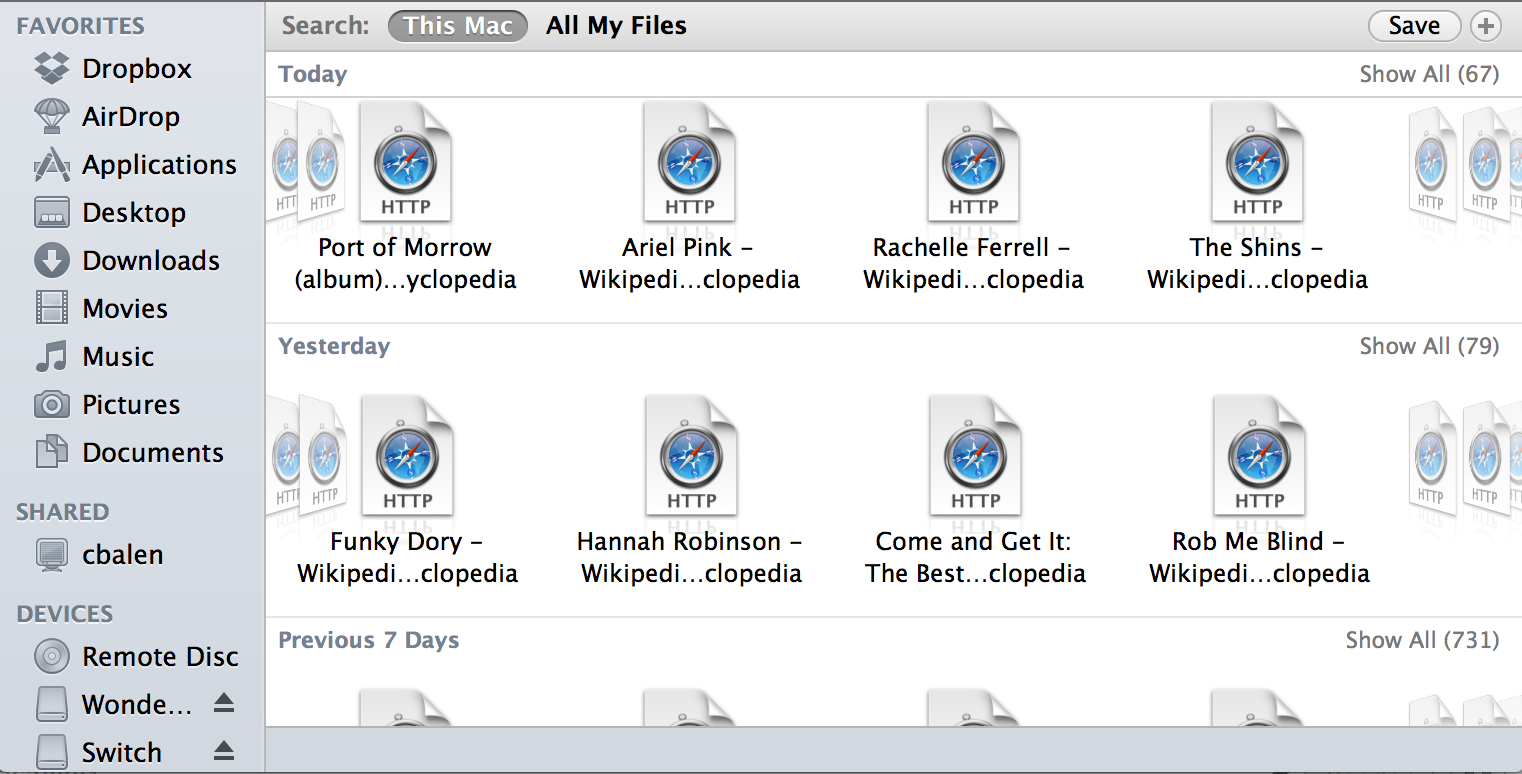Click 'Hannah Robinson – Wikipedi...clopedia' file name
Viewport: 1522px width, 774px height.
tap(691, 557)
